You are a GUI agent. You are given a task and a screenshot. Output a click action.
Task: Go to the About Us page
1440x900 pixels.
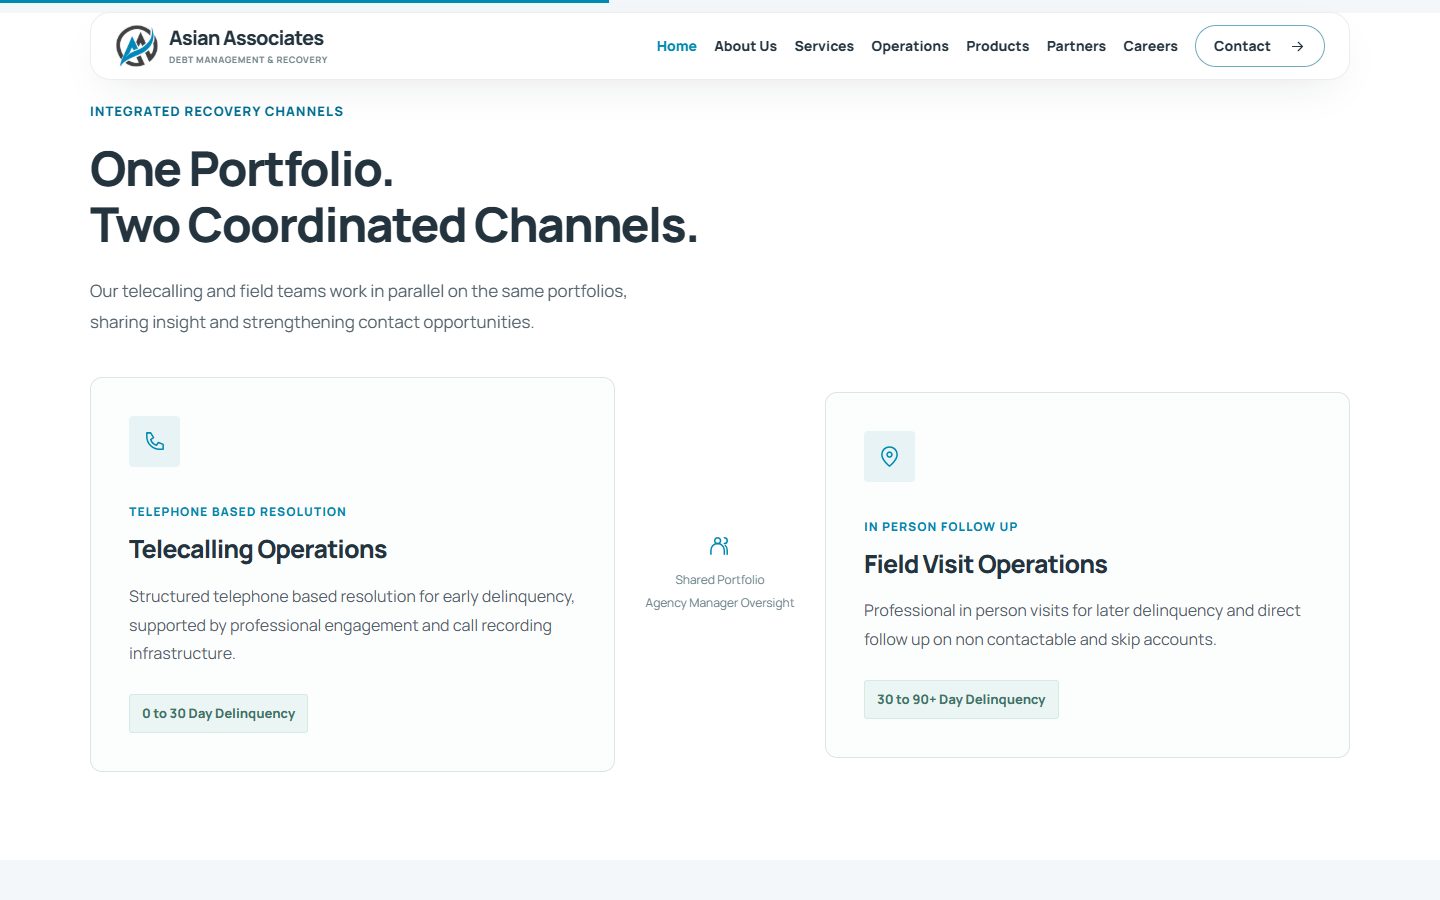click(745, 46)
